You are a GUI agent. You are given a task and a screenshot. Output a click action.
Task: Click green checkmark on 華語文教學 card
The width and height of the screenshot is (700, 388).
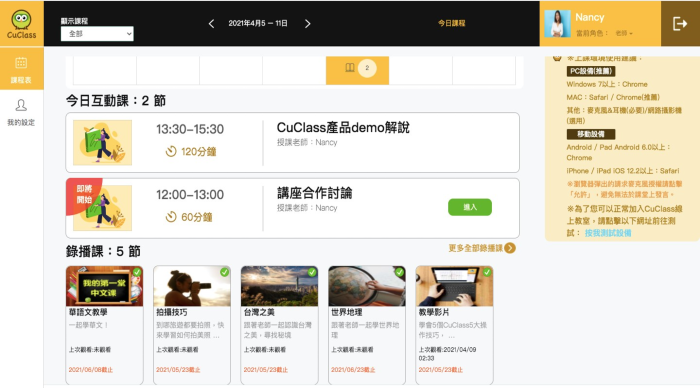click(137, 272)
